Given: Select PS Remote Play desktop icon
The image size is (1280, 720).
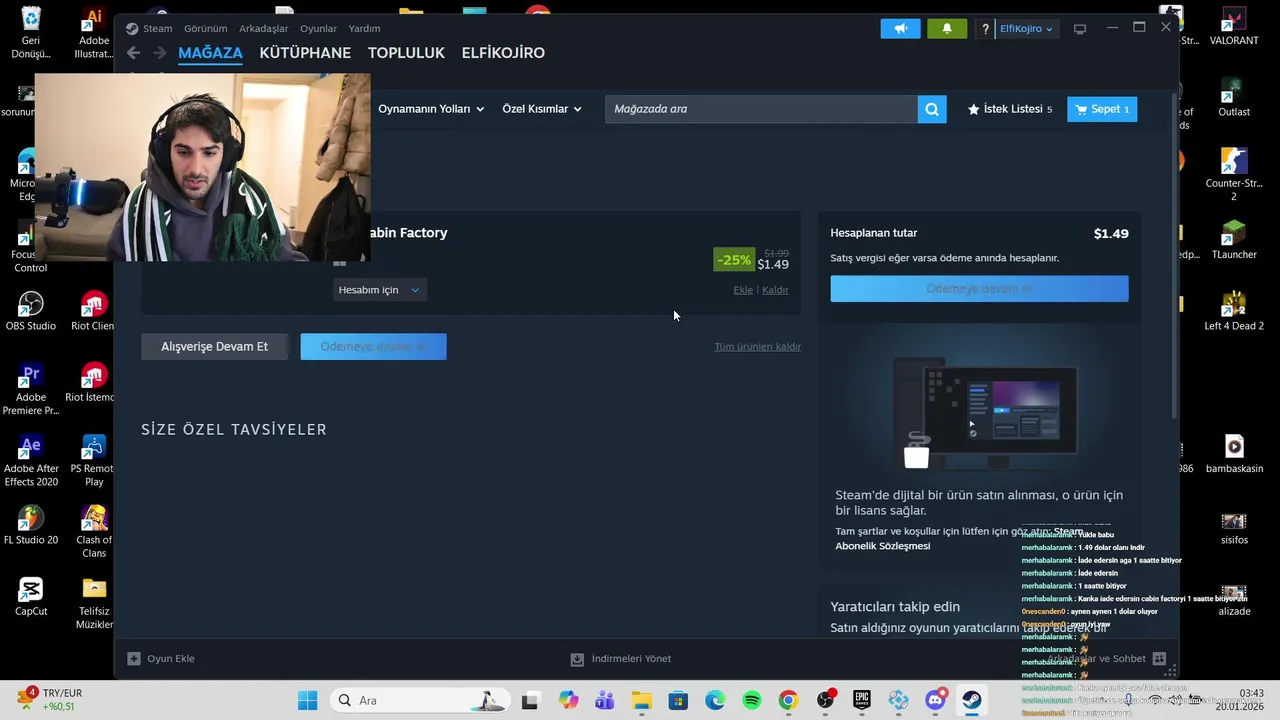Looking at the screenshot, I should 94,460.
